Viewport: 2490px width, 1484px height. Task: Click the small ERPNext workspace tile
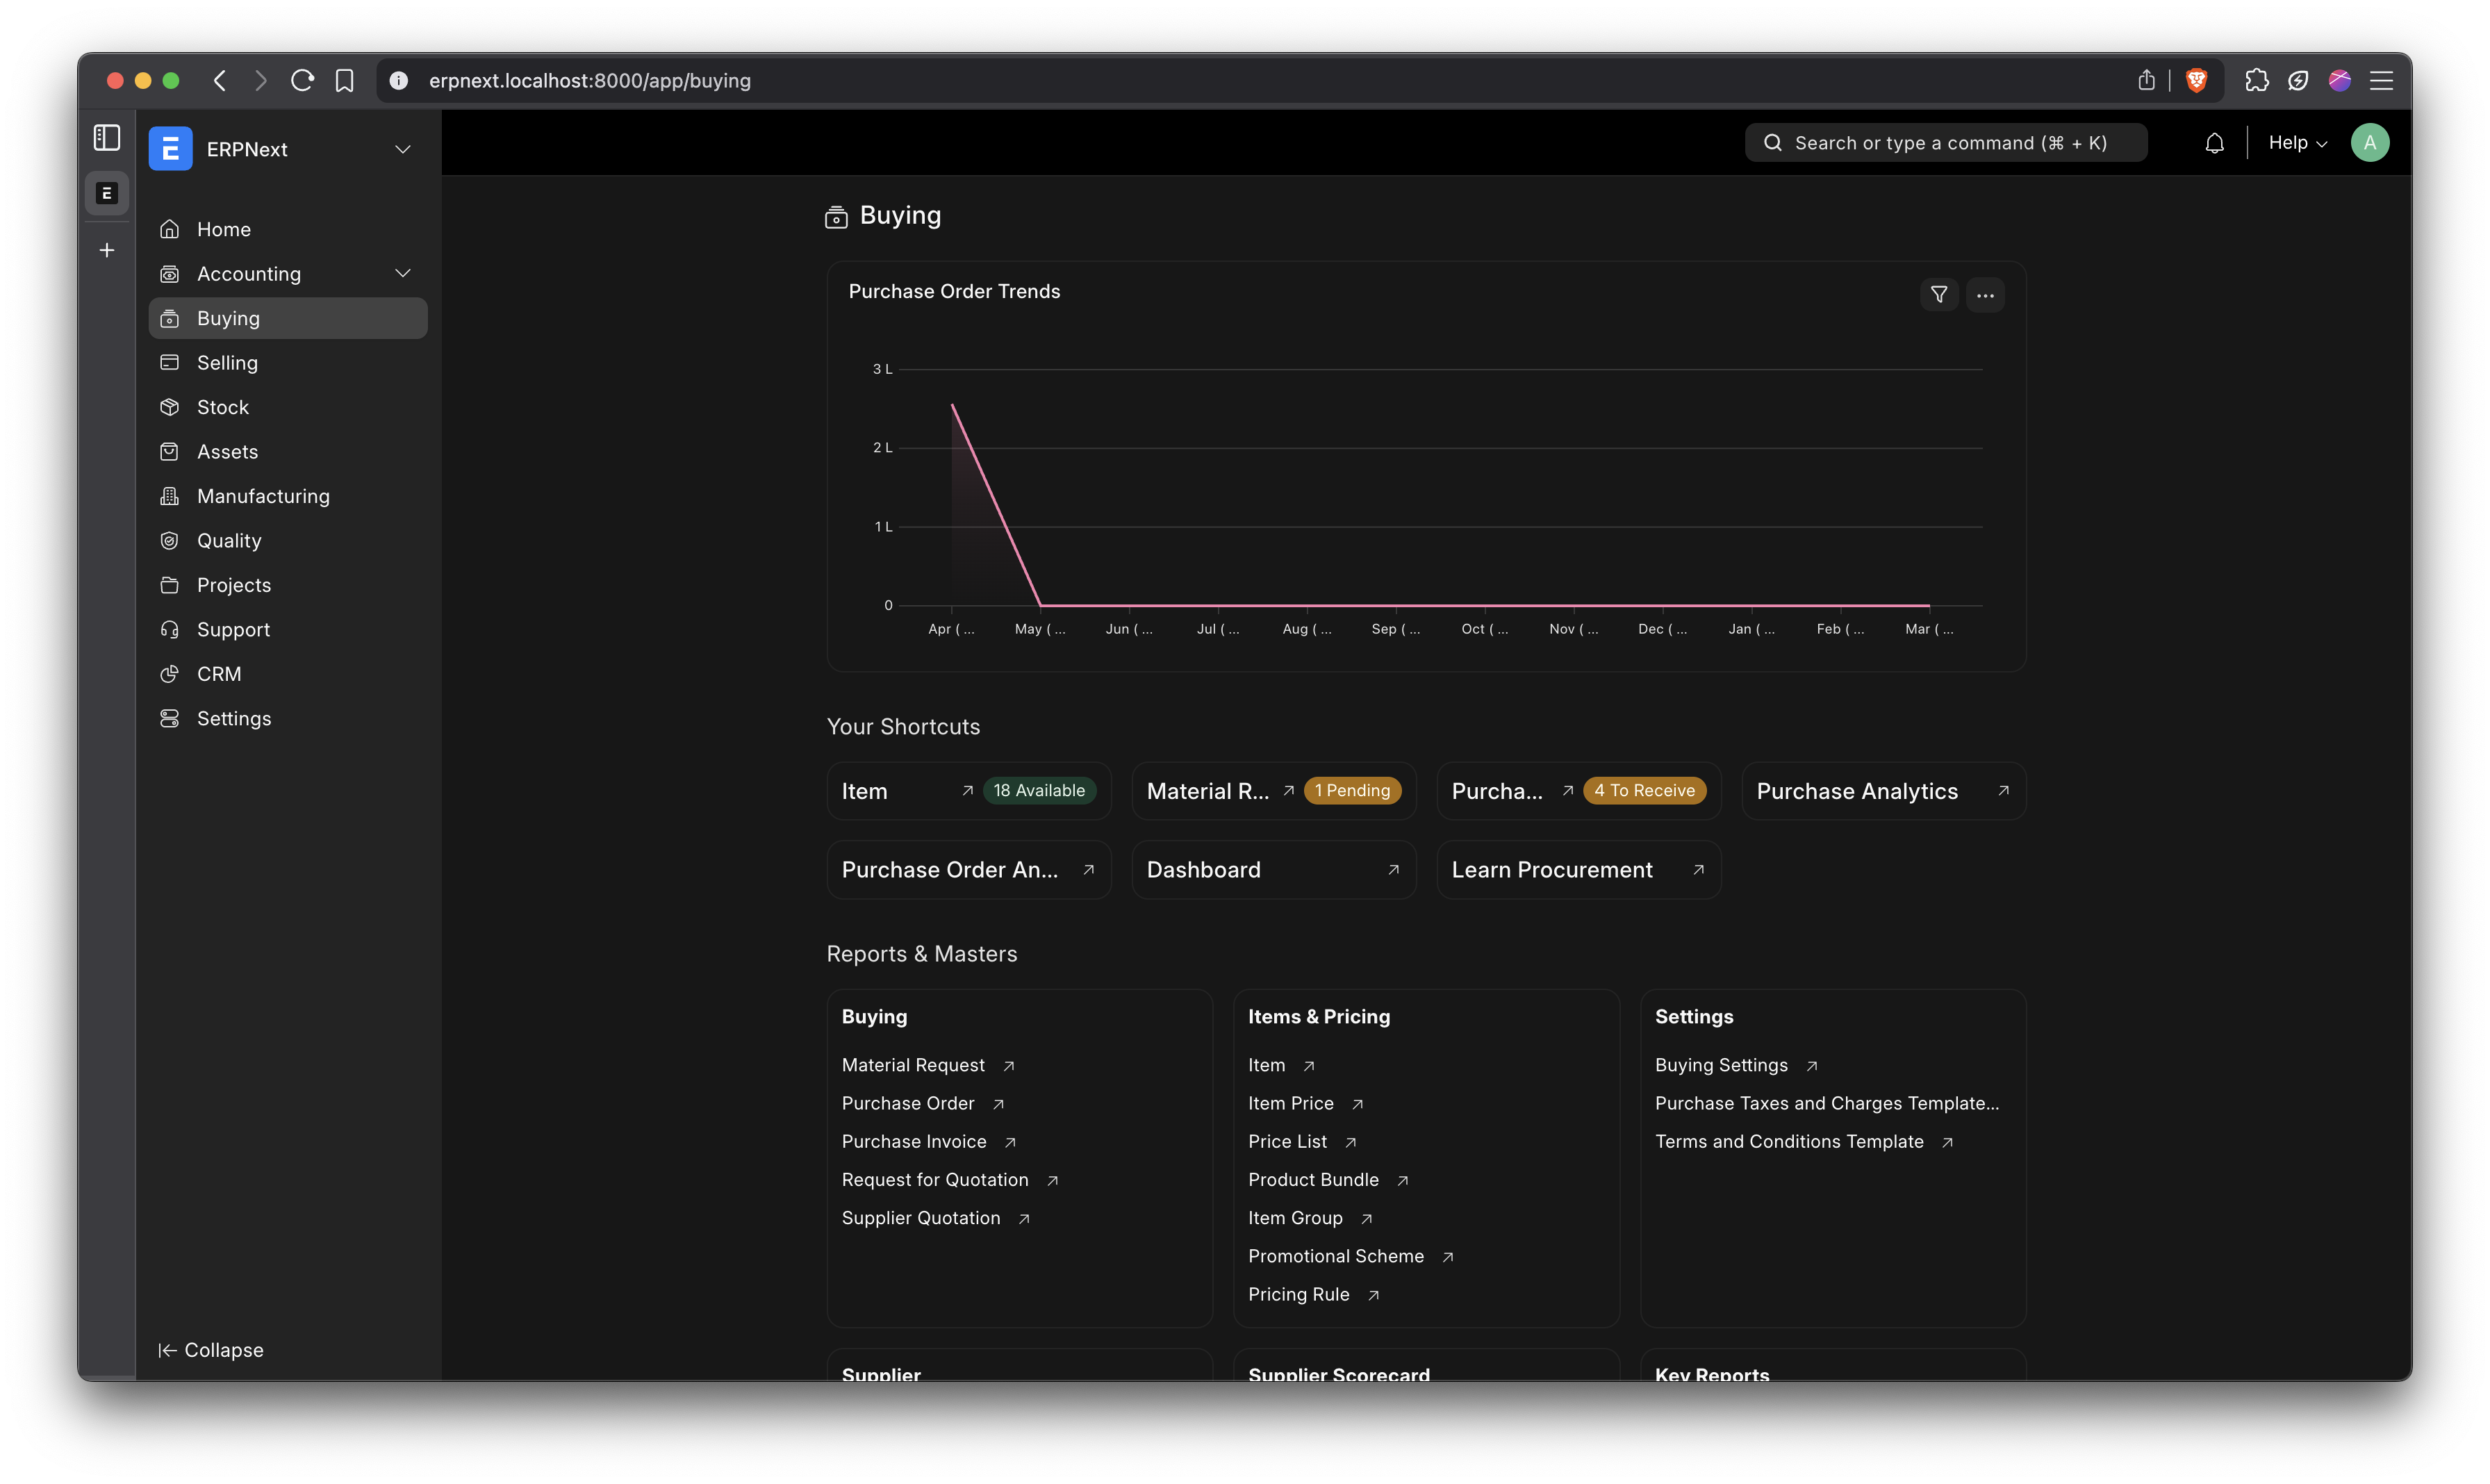pyautogui.click(x=107, y=194)
